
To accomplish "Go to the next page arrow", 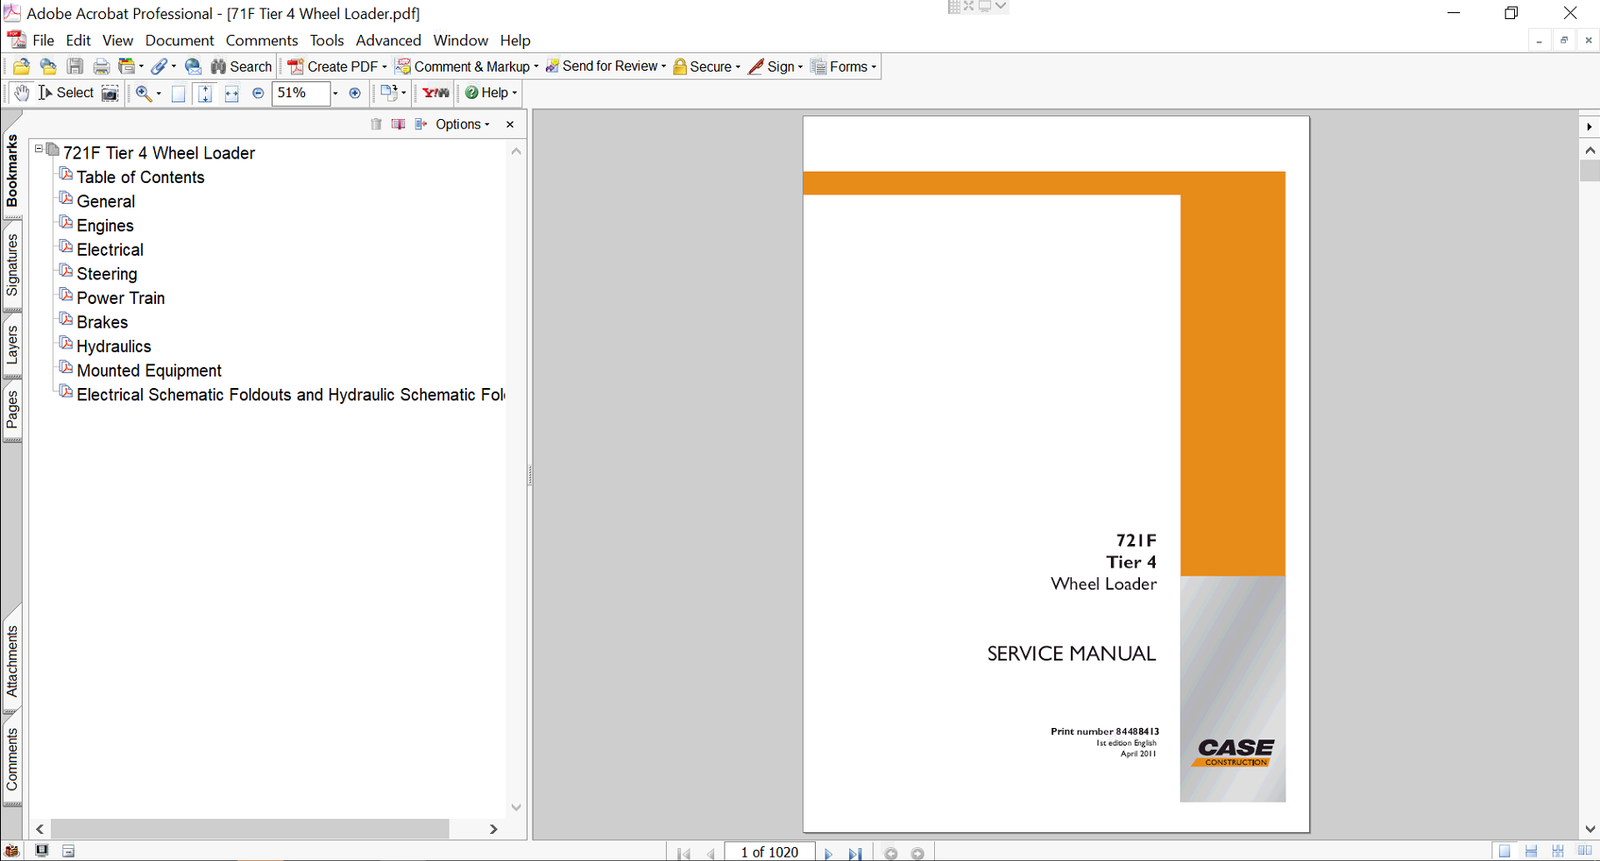I will tap(828, 853).
